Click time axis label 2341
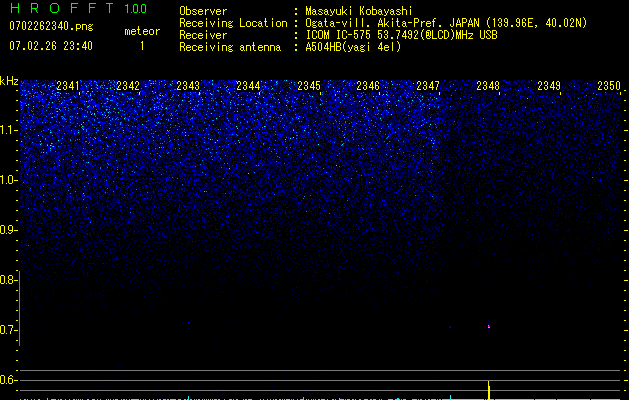The image size is (629, 400). (x=68, y=85)
